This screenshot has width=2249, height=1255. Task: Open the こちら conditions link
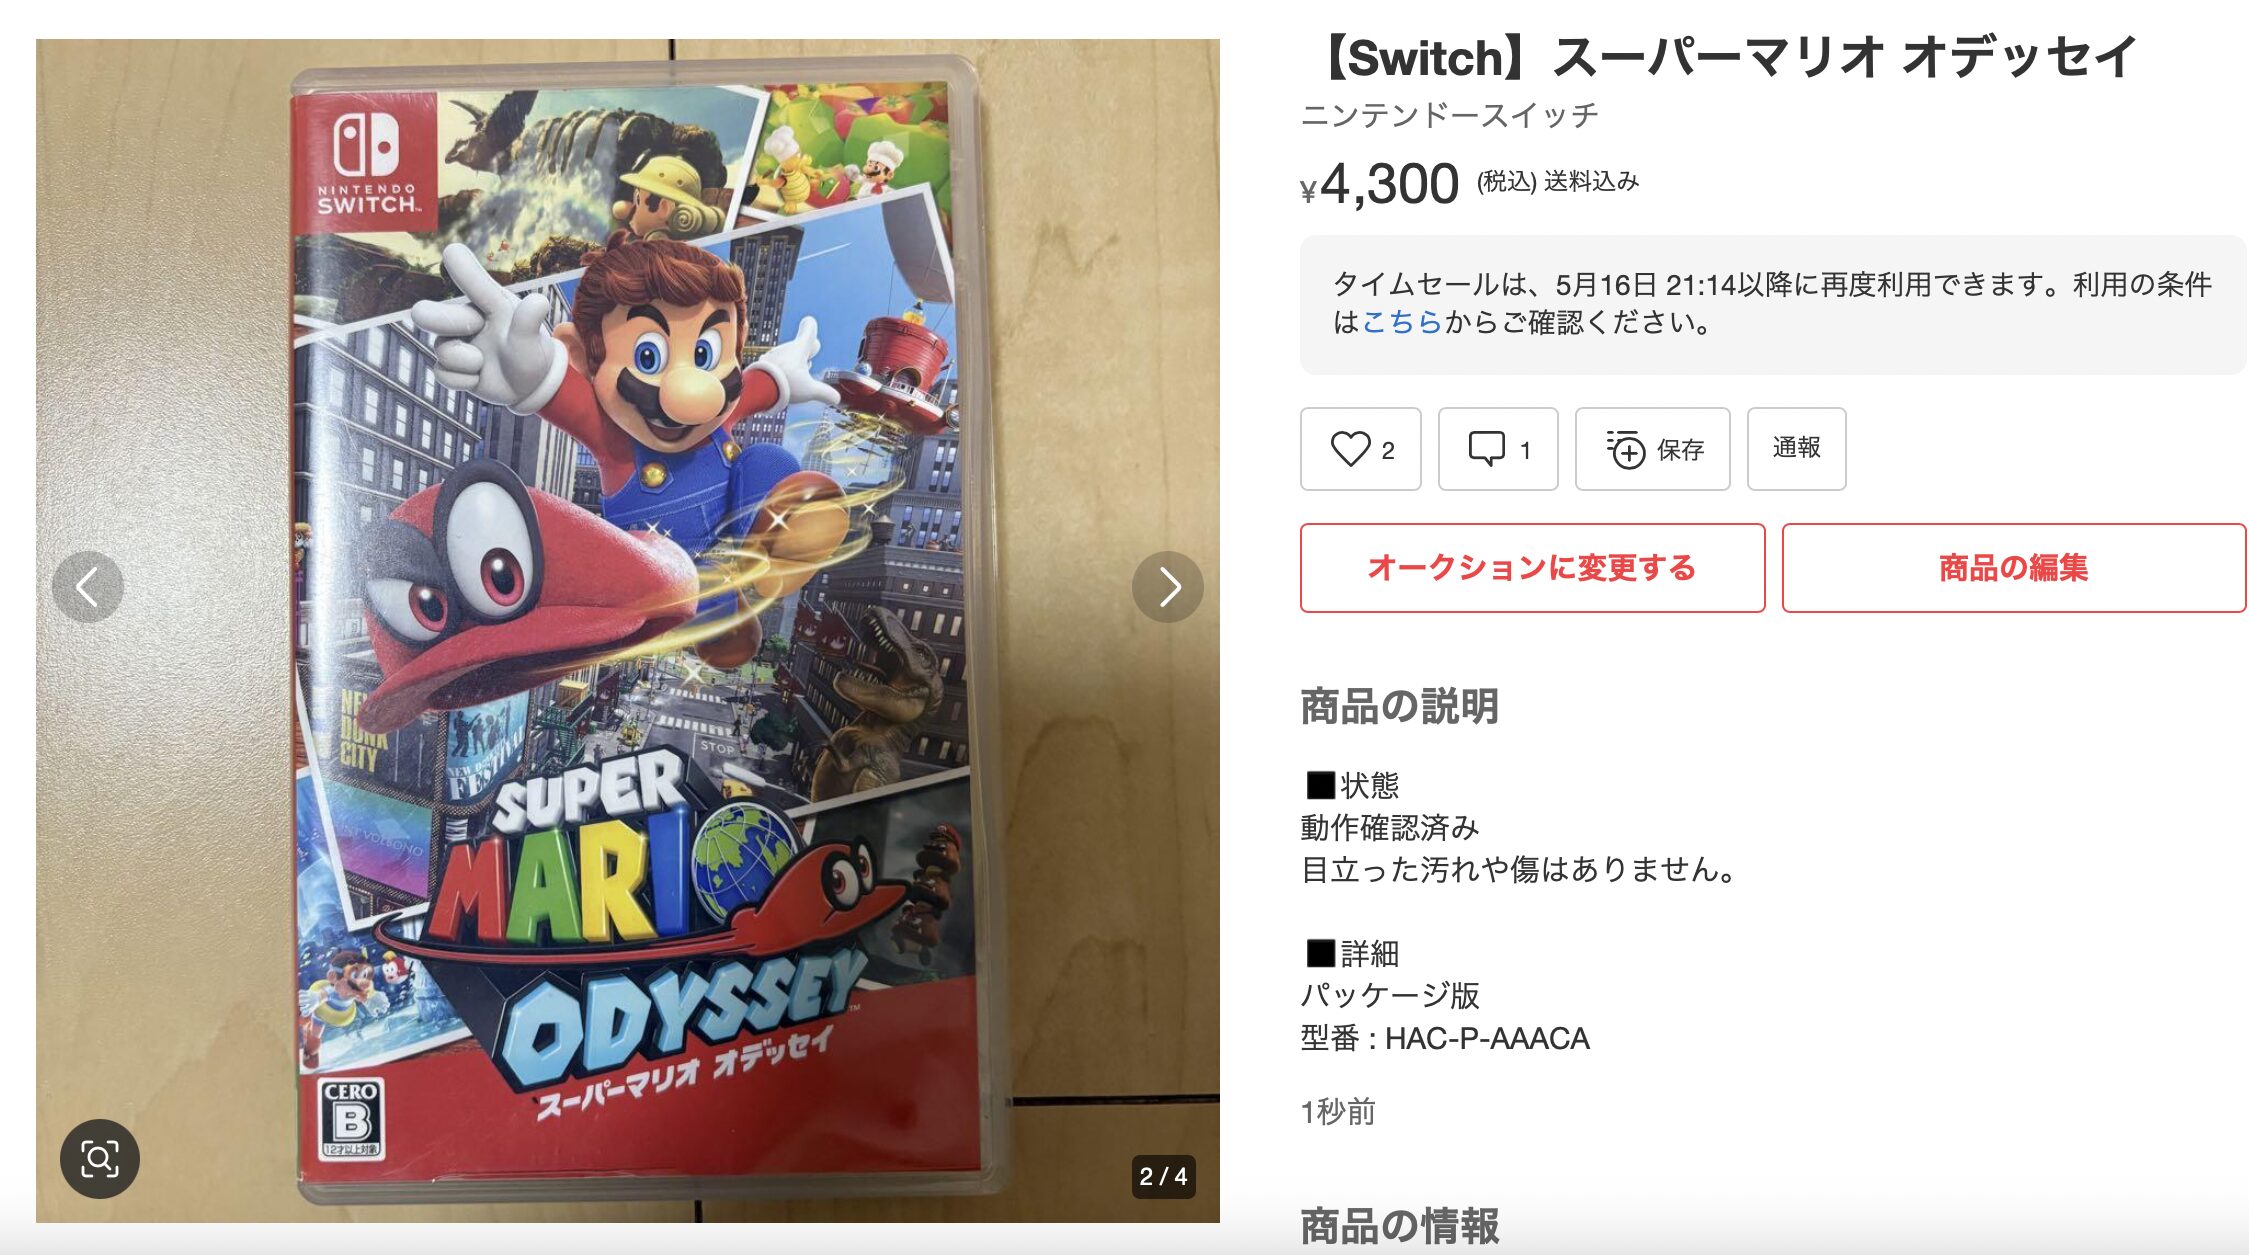(1402, 322)
